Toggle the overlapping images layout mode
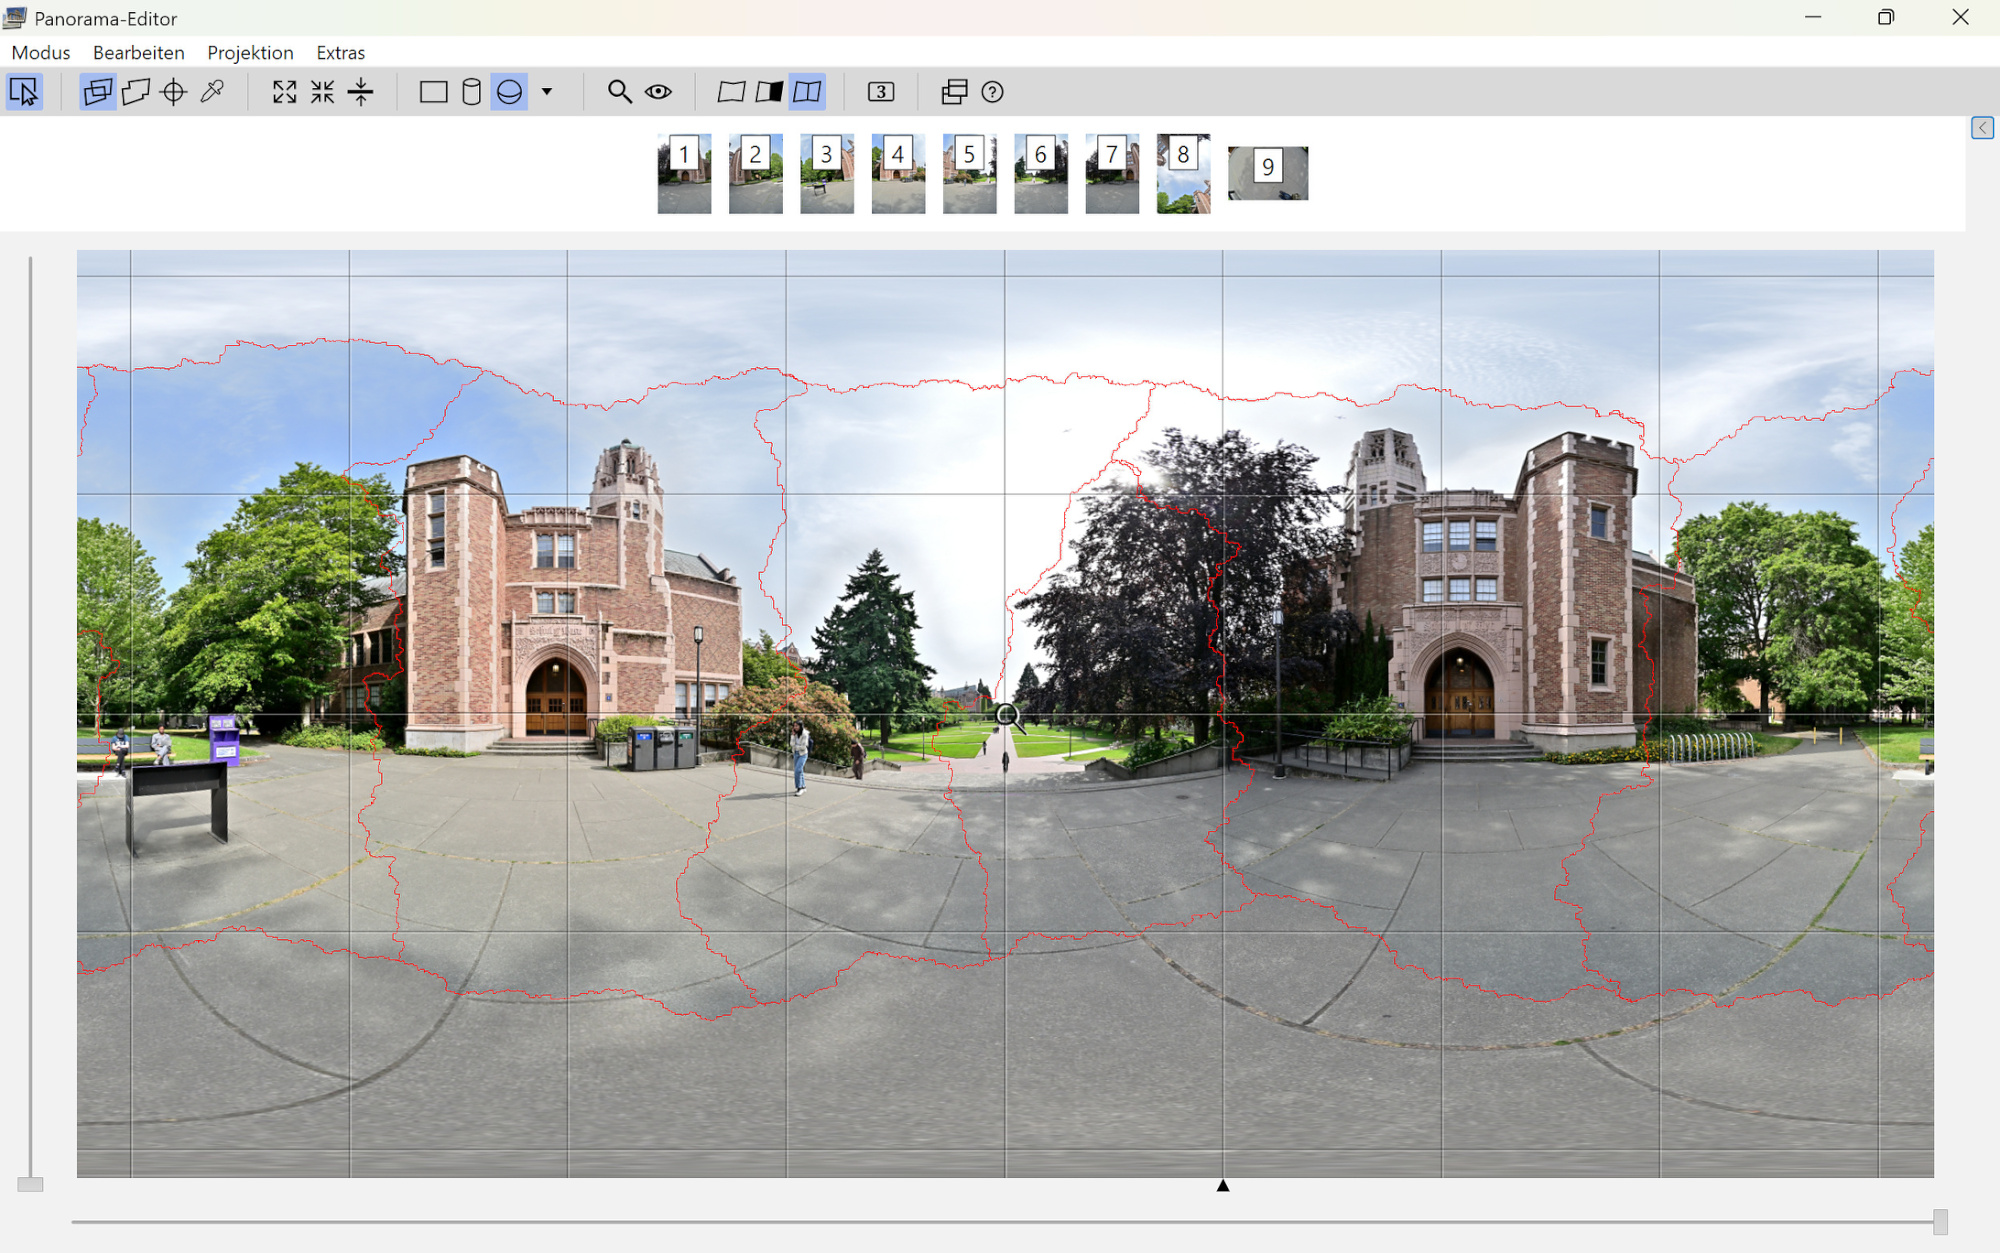 (x=98, y=92)
